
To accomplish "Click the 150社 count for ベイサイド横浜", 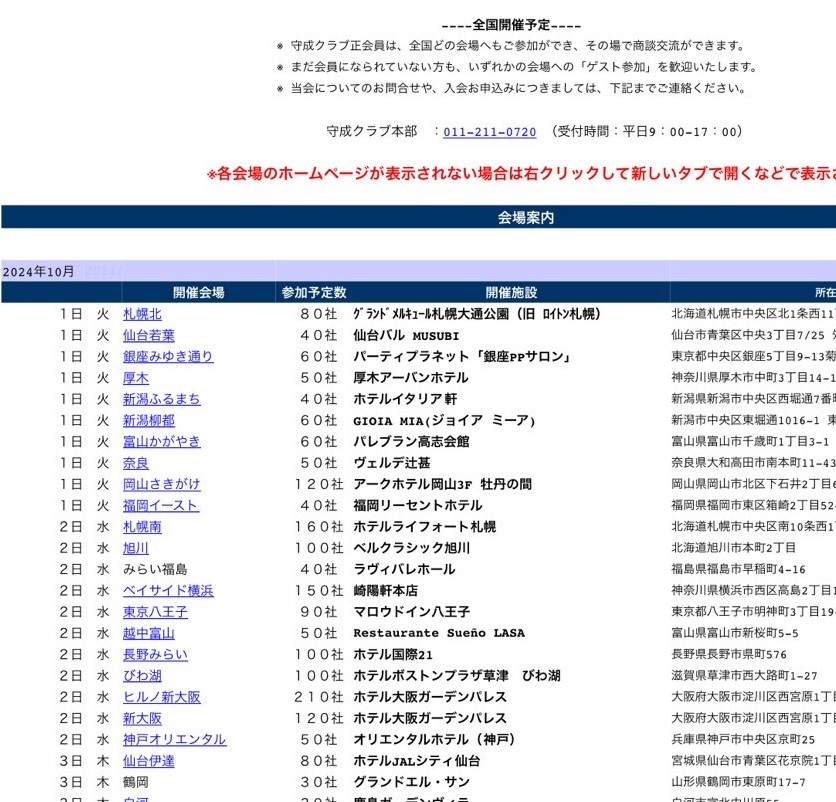I will [319, 591].
